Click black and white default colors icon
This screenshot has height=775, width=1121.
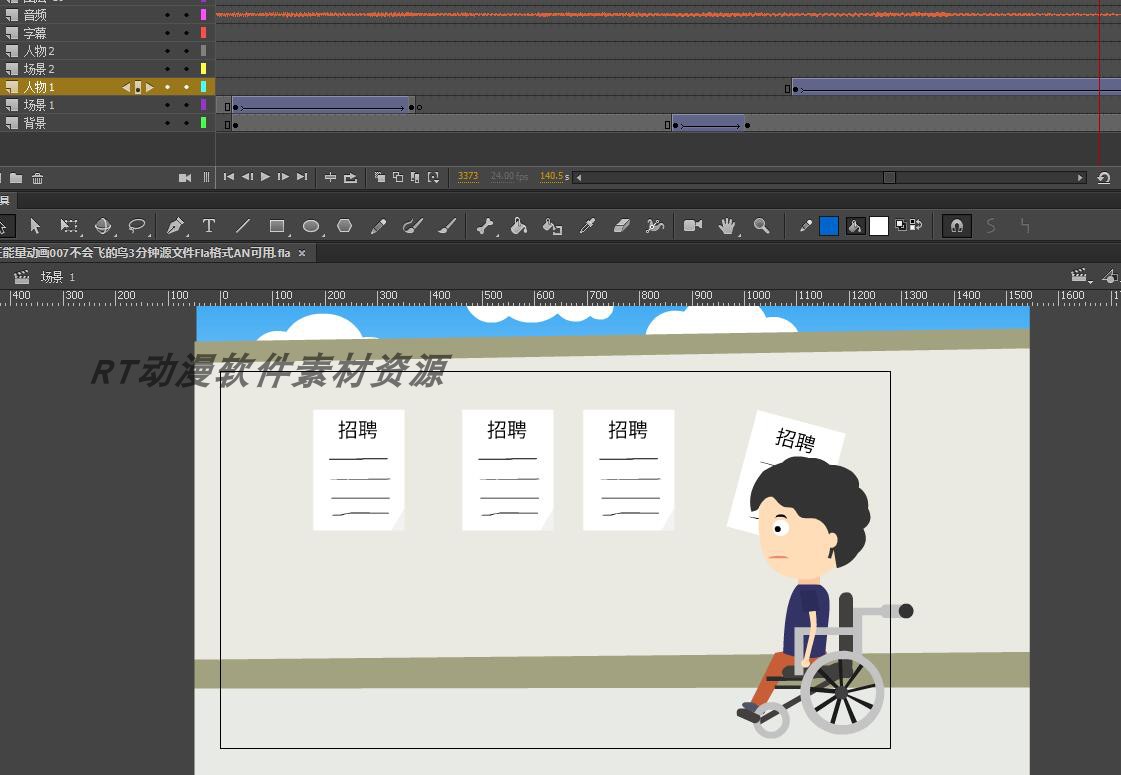click(901, 225)
